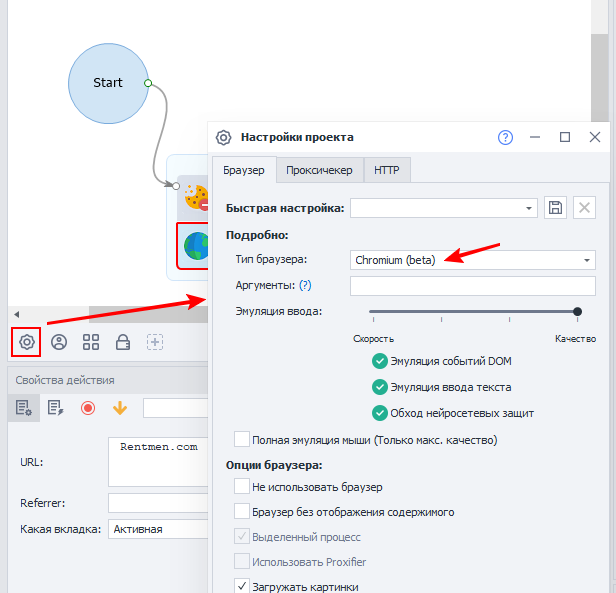
Task: Switch to the Браузер tab
Action: coord(244,170)
